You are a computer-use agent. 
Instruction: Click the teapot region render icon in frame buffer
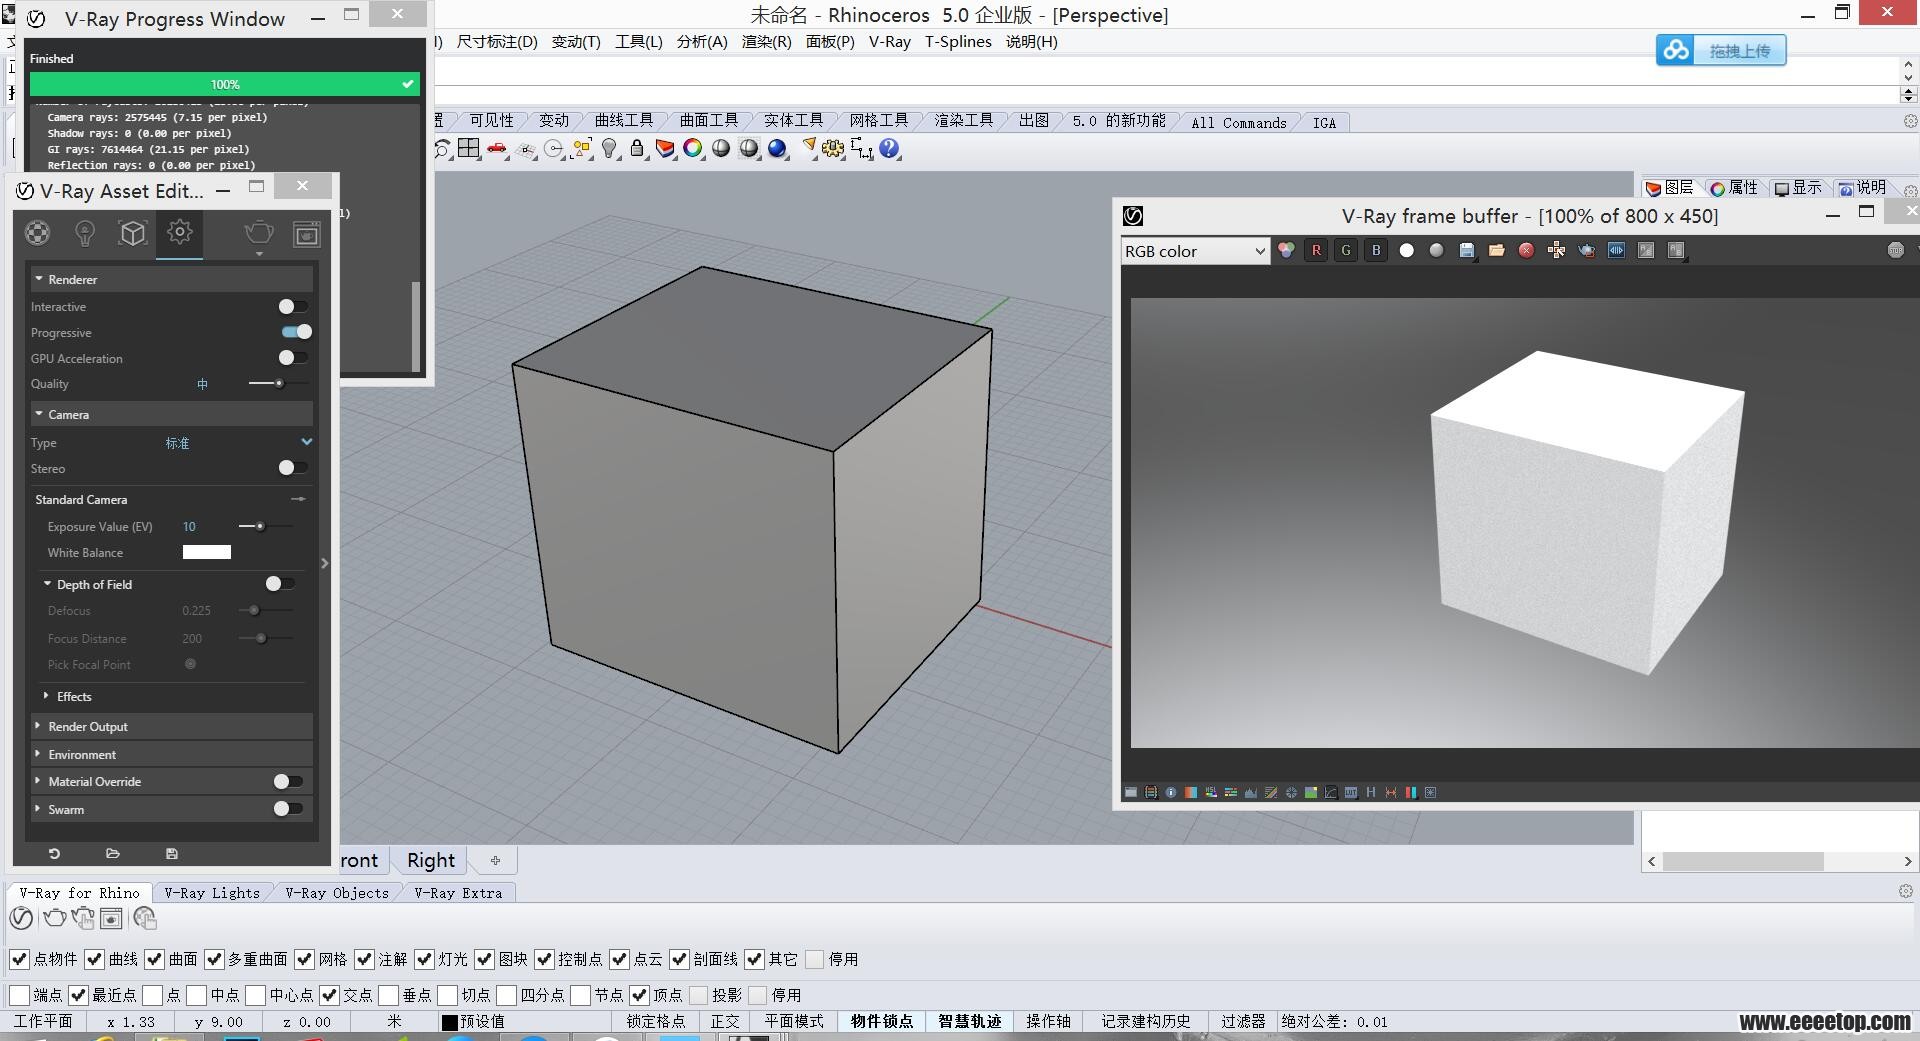click(1587, 251)
